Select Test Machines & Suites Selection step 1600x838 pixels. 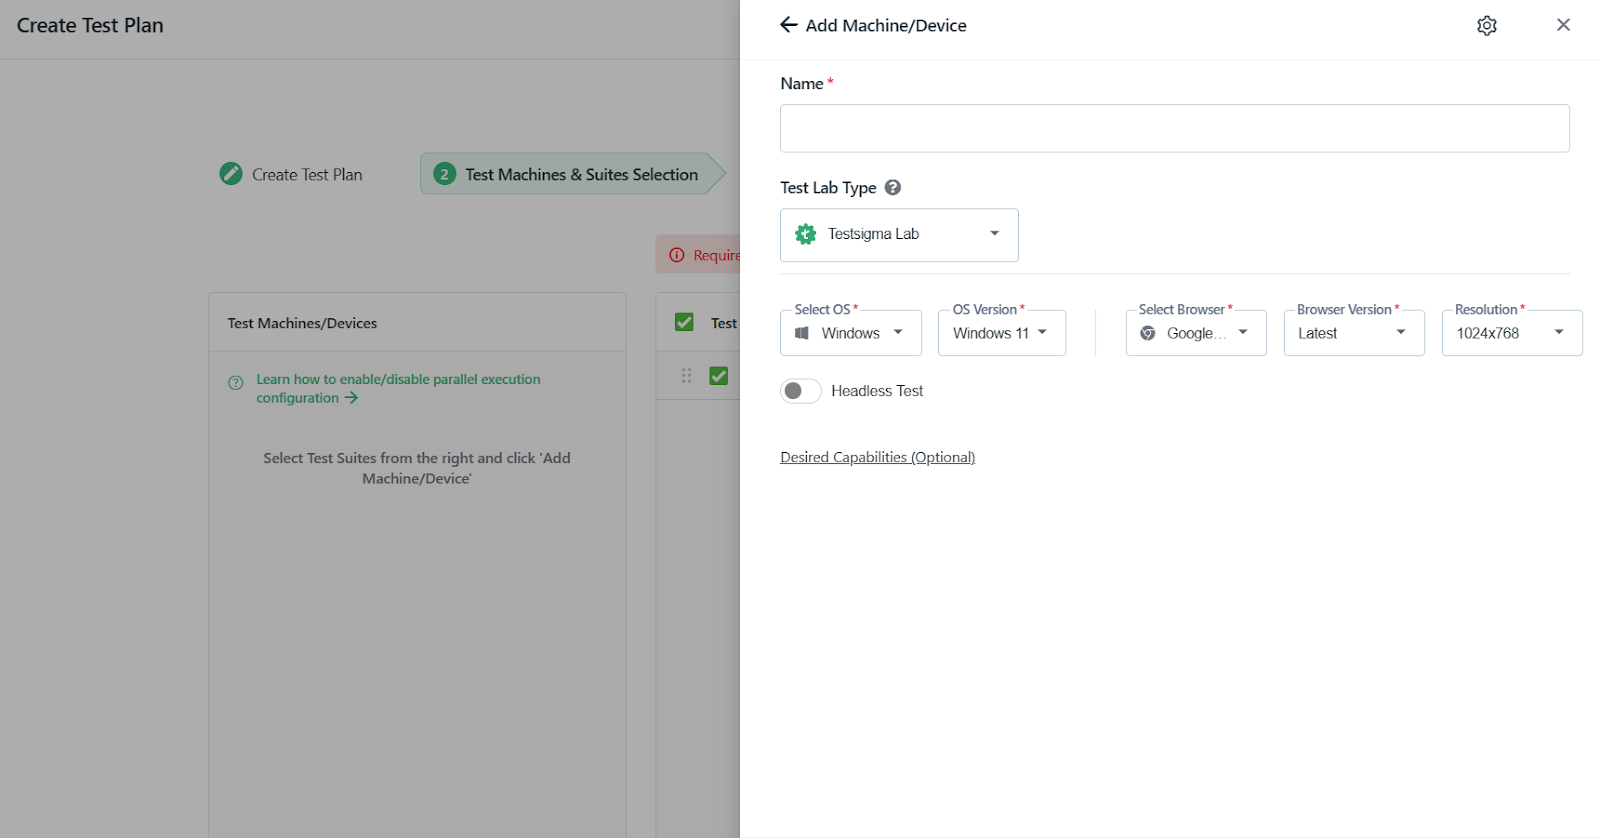click(x=572, y=174)
